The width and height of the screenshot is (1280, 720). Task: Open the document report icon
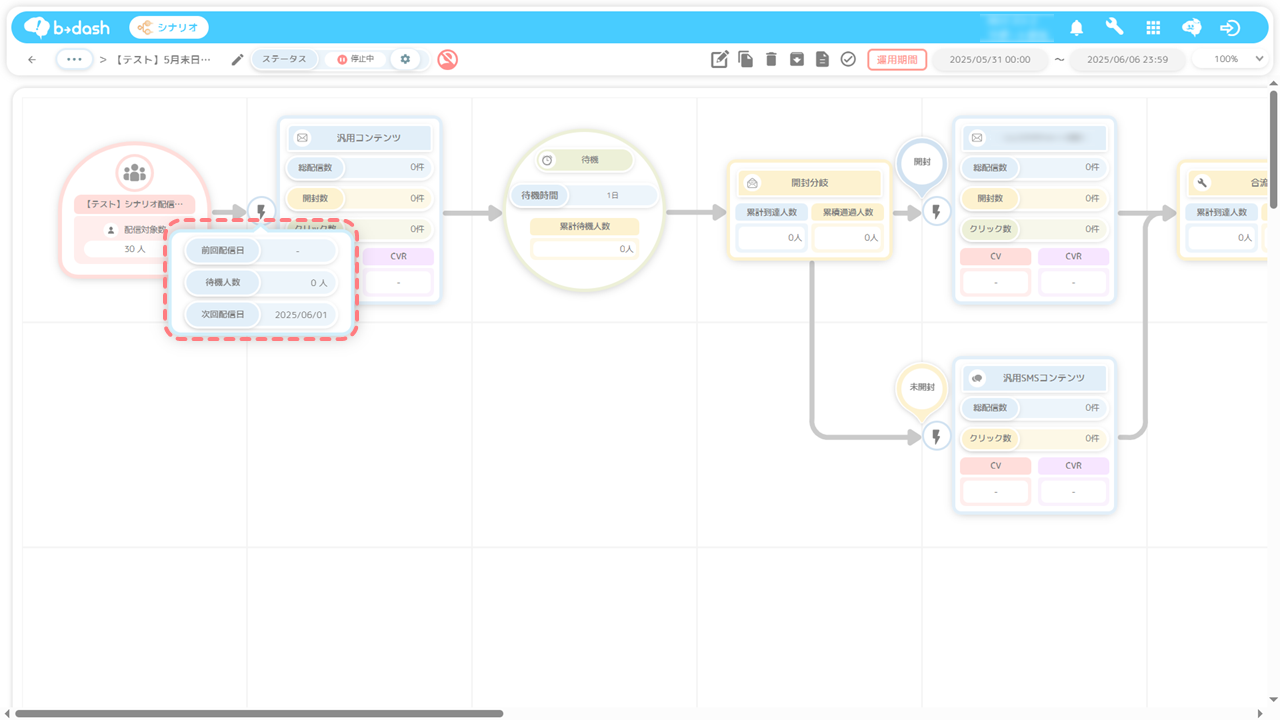pos(822,60)
